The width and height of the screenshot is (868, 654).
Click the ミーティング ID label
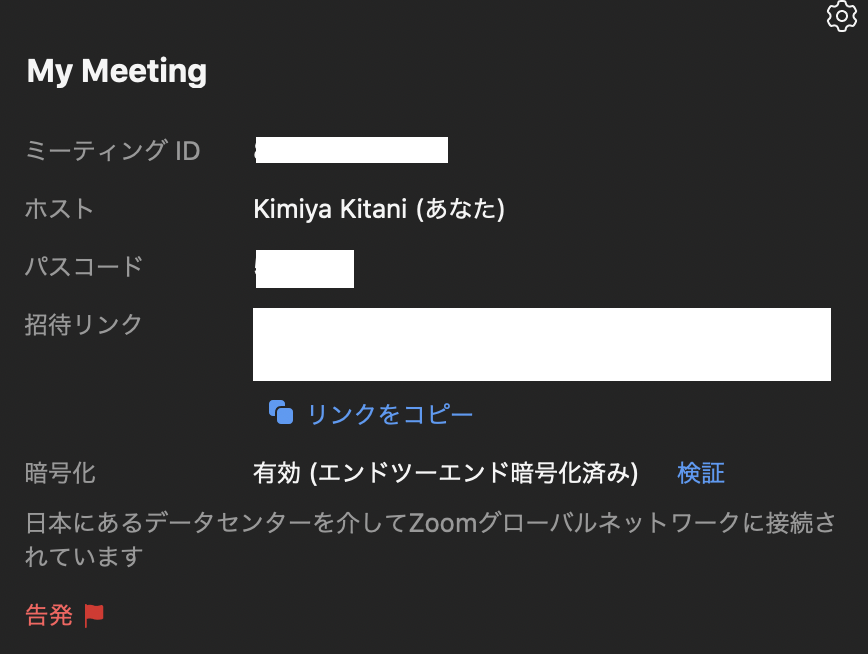coord(112,151)
